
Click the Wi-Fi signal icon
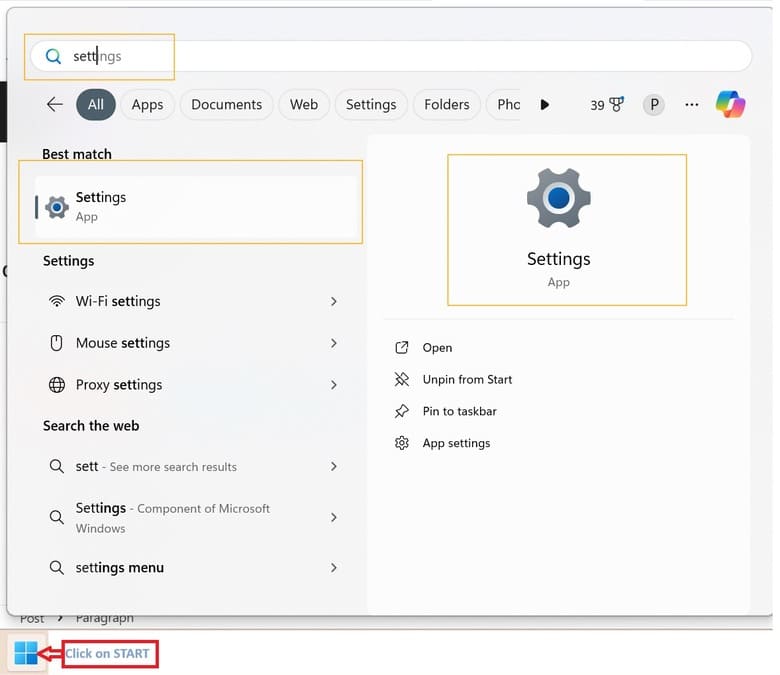57,301
